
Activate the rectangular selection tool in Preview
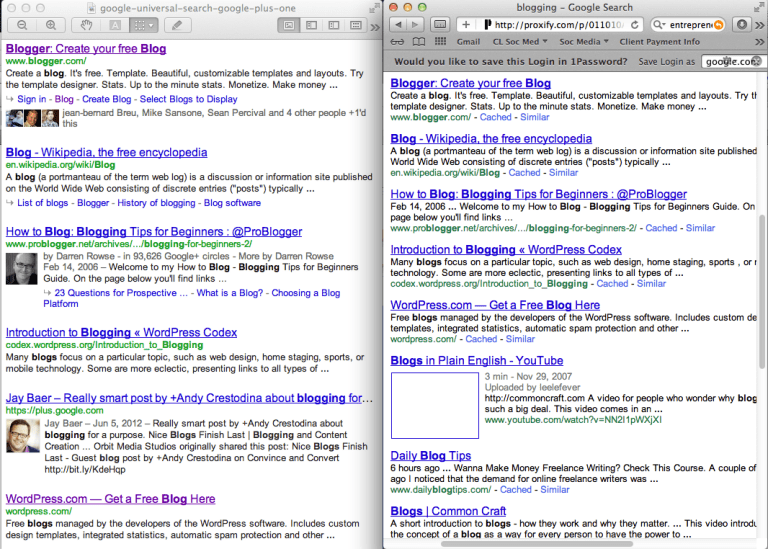point(139,25)
